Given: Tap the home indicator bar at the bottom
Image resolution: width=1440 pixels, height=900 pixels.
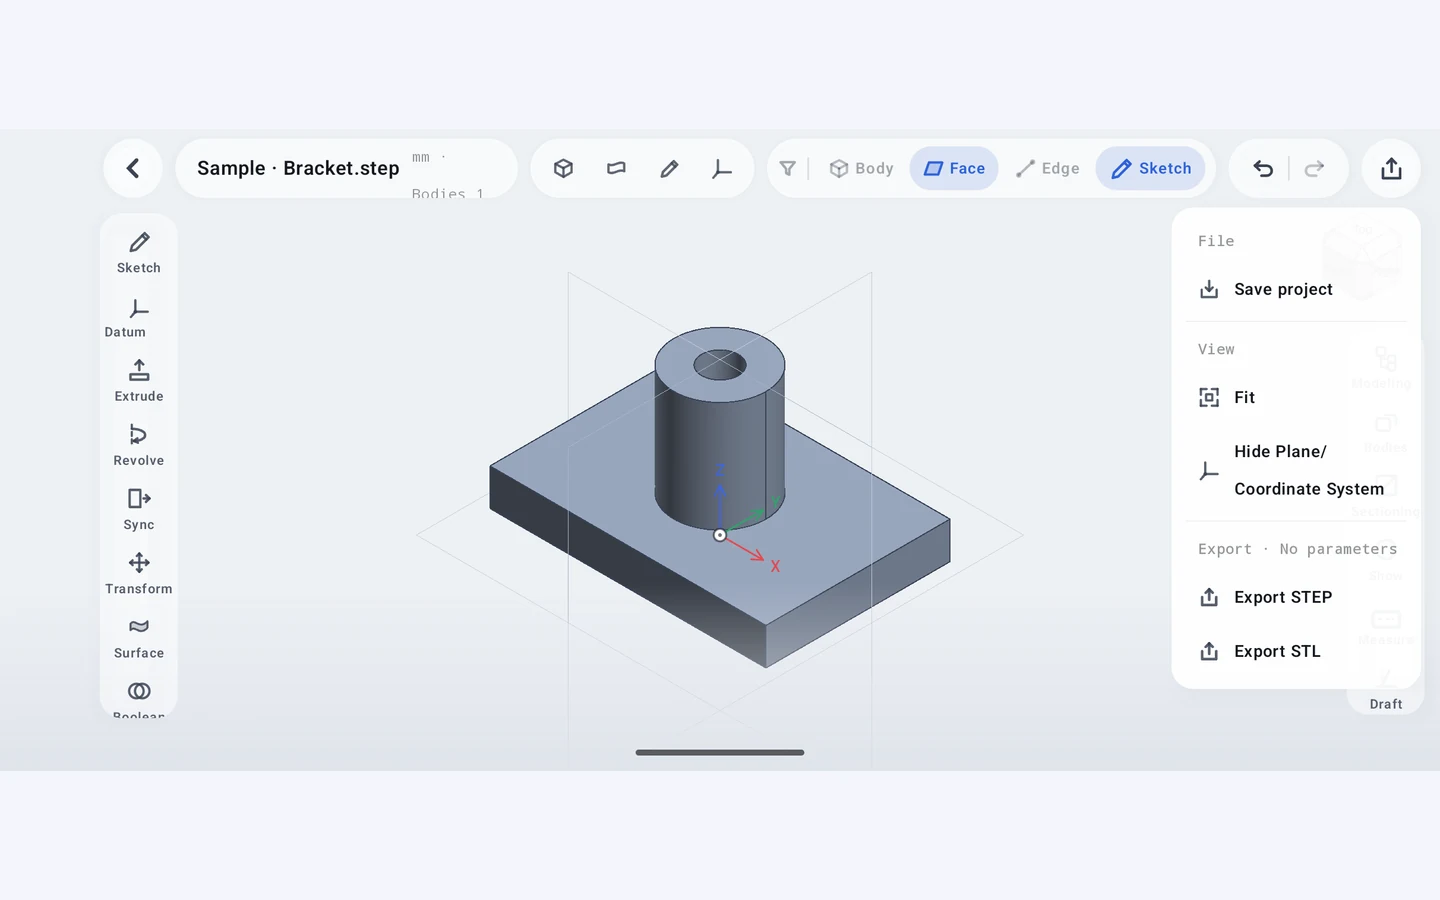Looking at the screenshot, I should [x=720, y=752].
